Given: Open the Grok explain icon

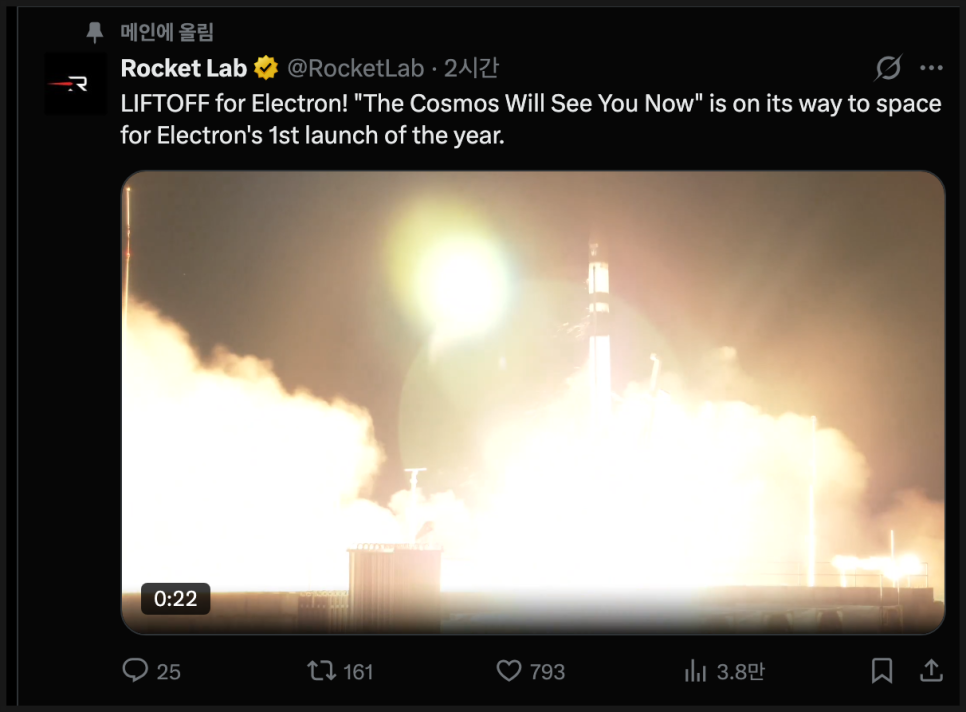Looking at the screenshot, I should point(888,68).
